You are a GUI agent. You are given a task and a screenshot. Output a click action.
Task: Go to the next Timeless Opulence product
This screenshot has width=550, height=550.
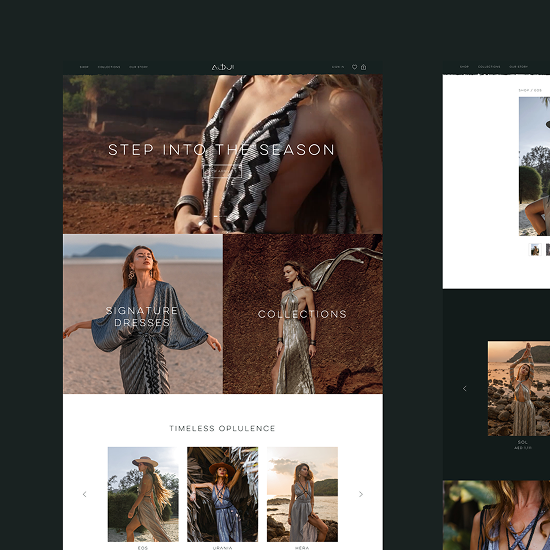point(361,494)
